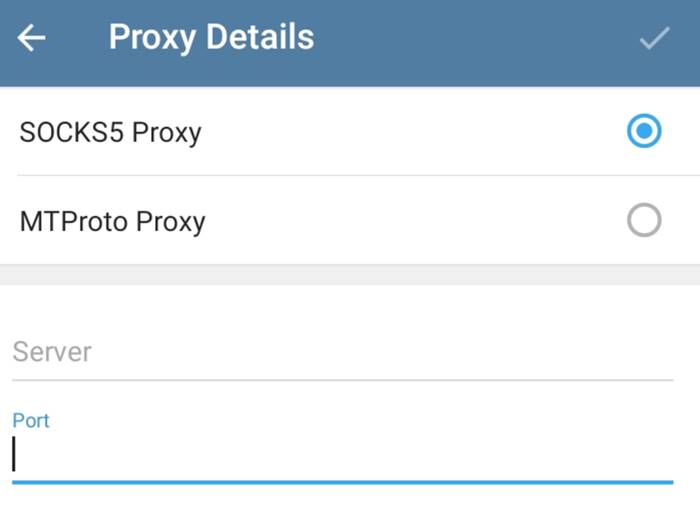Tap the blue Port field label
The width and height of the screenshot is (700, 507).
31,420
